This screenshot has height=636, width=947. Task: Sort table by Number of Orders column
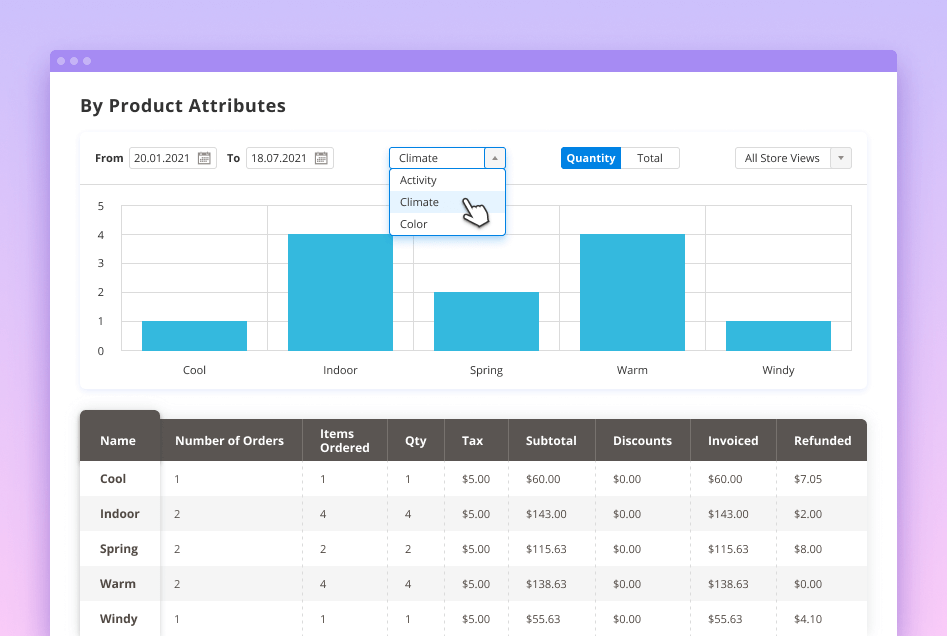click(229, 440)
